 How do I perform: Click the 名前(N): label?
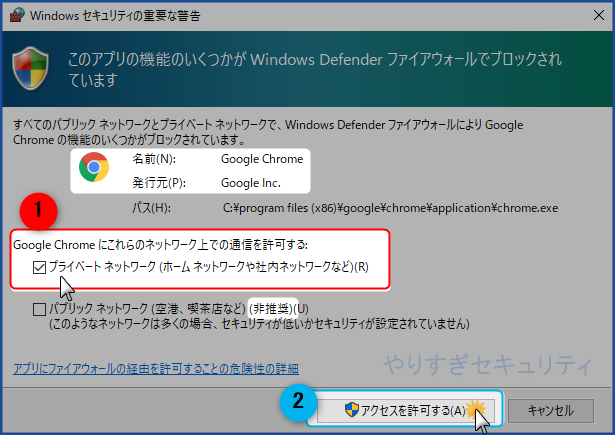click(x=154, y=159)
